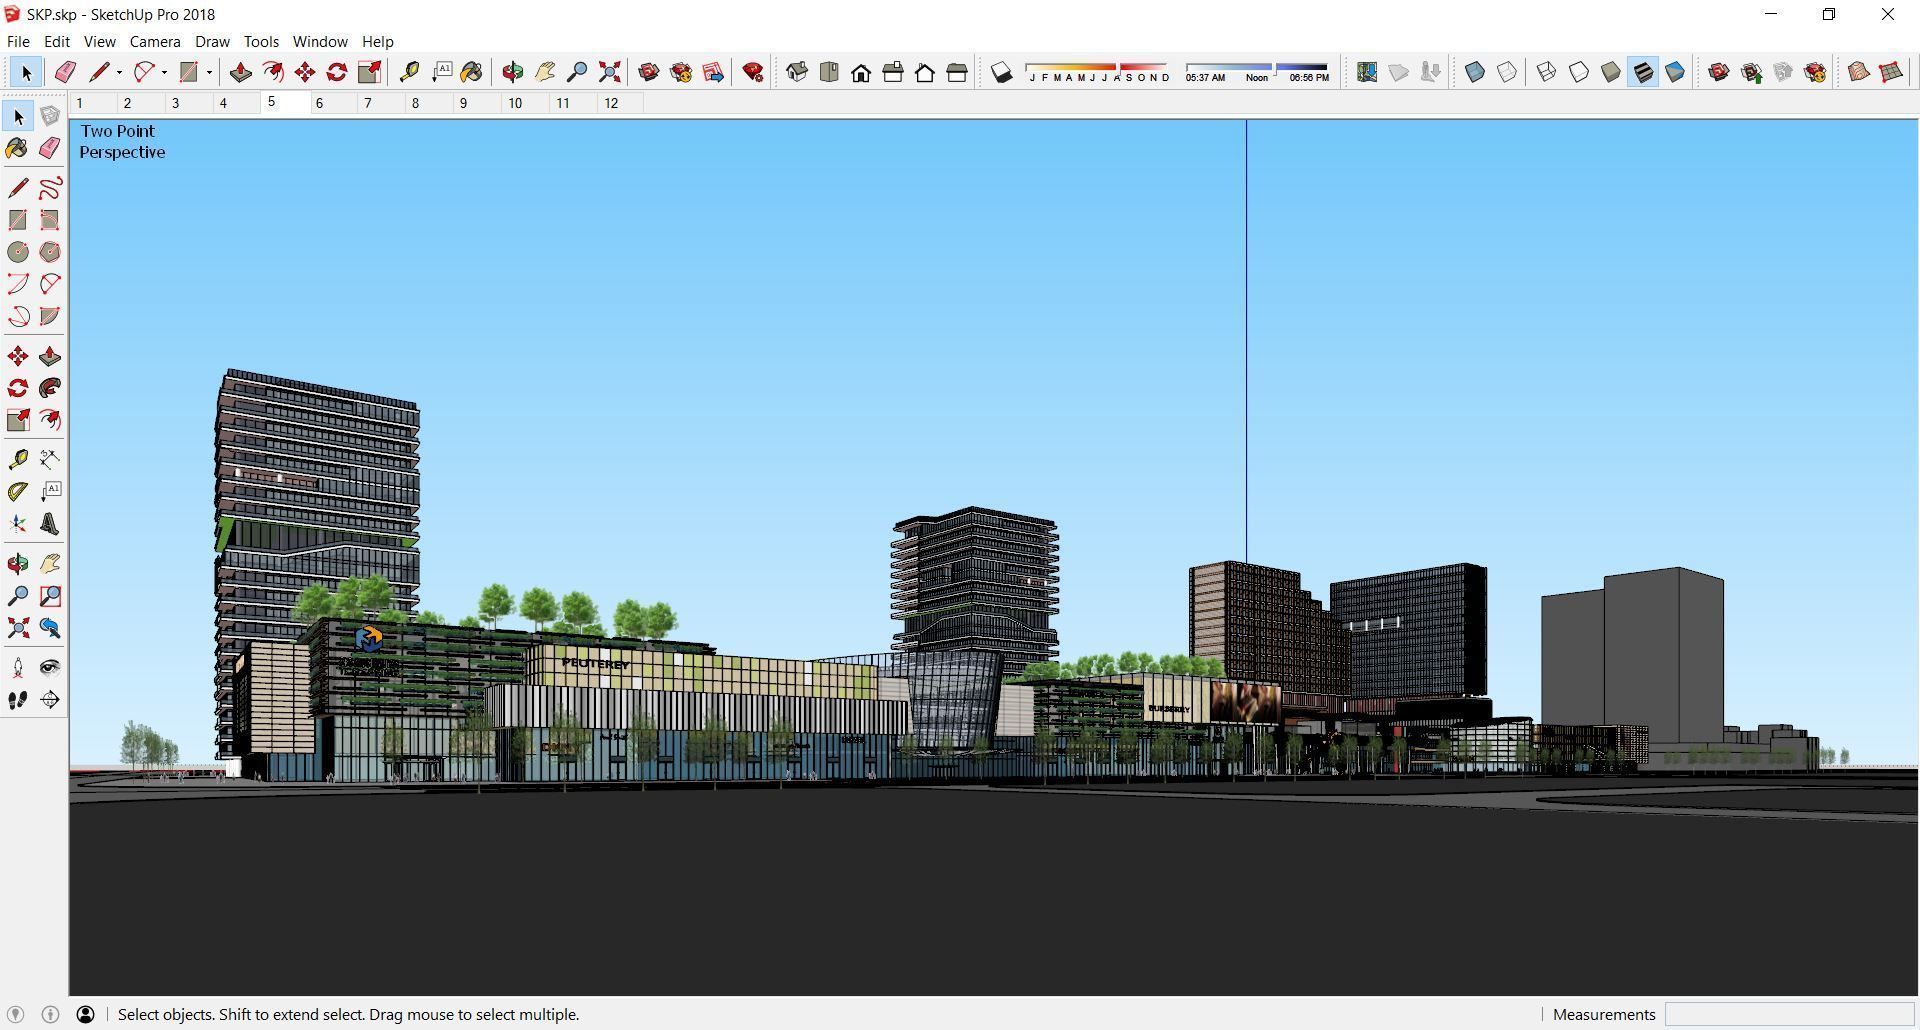The image size is (1920, 1030).
Task: Select the Push/Pull tool in top toolbar
Action: coord(241,72)
